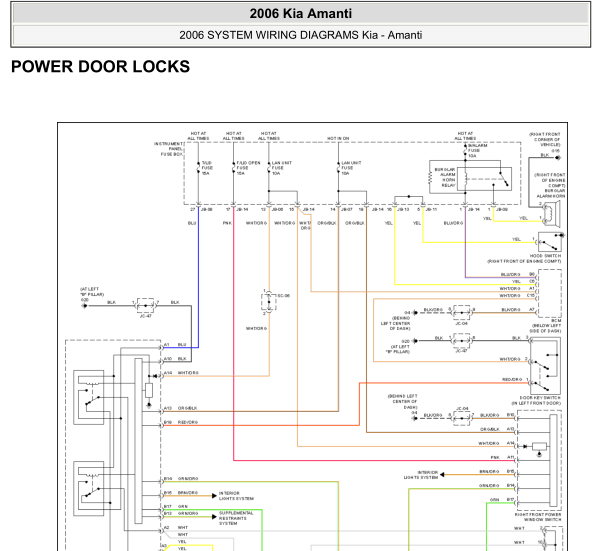Image resolution: width=601 pixels, height=551 pixels.
Task: Click the pink PNK wire line
Action: pyautogui.click(x=233, y=333)
